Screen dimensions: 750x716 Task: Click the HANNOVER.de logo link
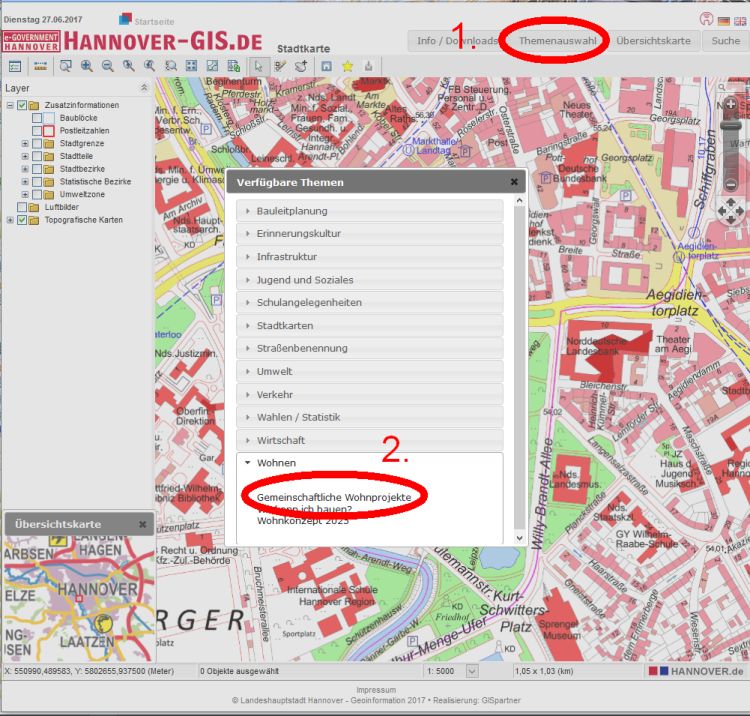pos(696,671)
